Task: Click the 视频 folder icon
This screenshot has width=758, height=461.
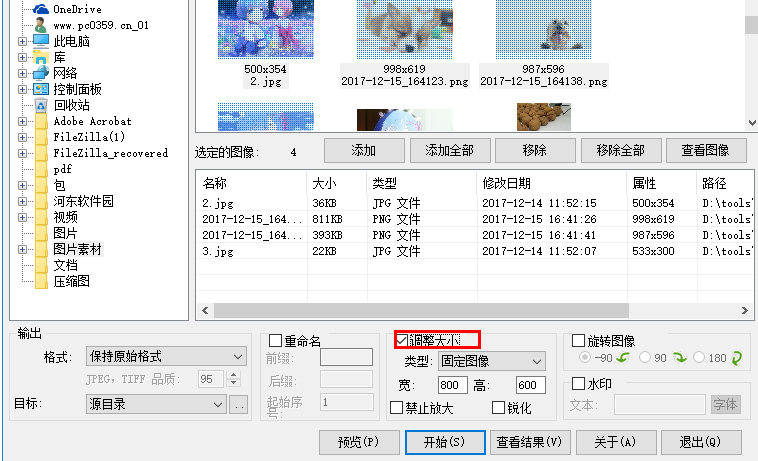Action: click(41, 216)
